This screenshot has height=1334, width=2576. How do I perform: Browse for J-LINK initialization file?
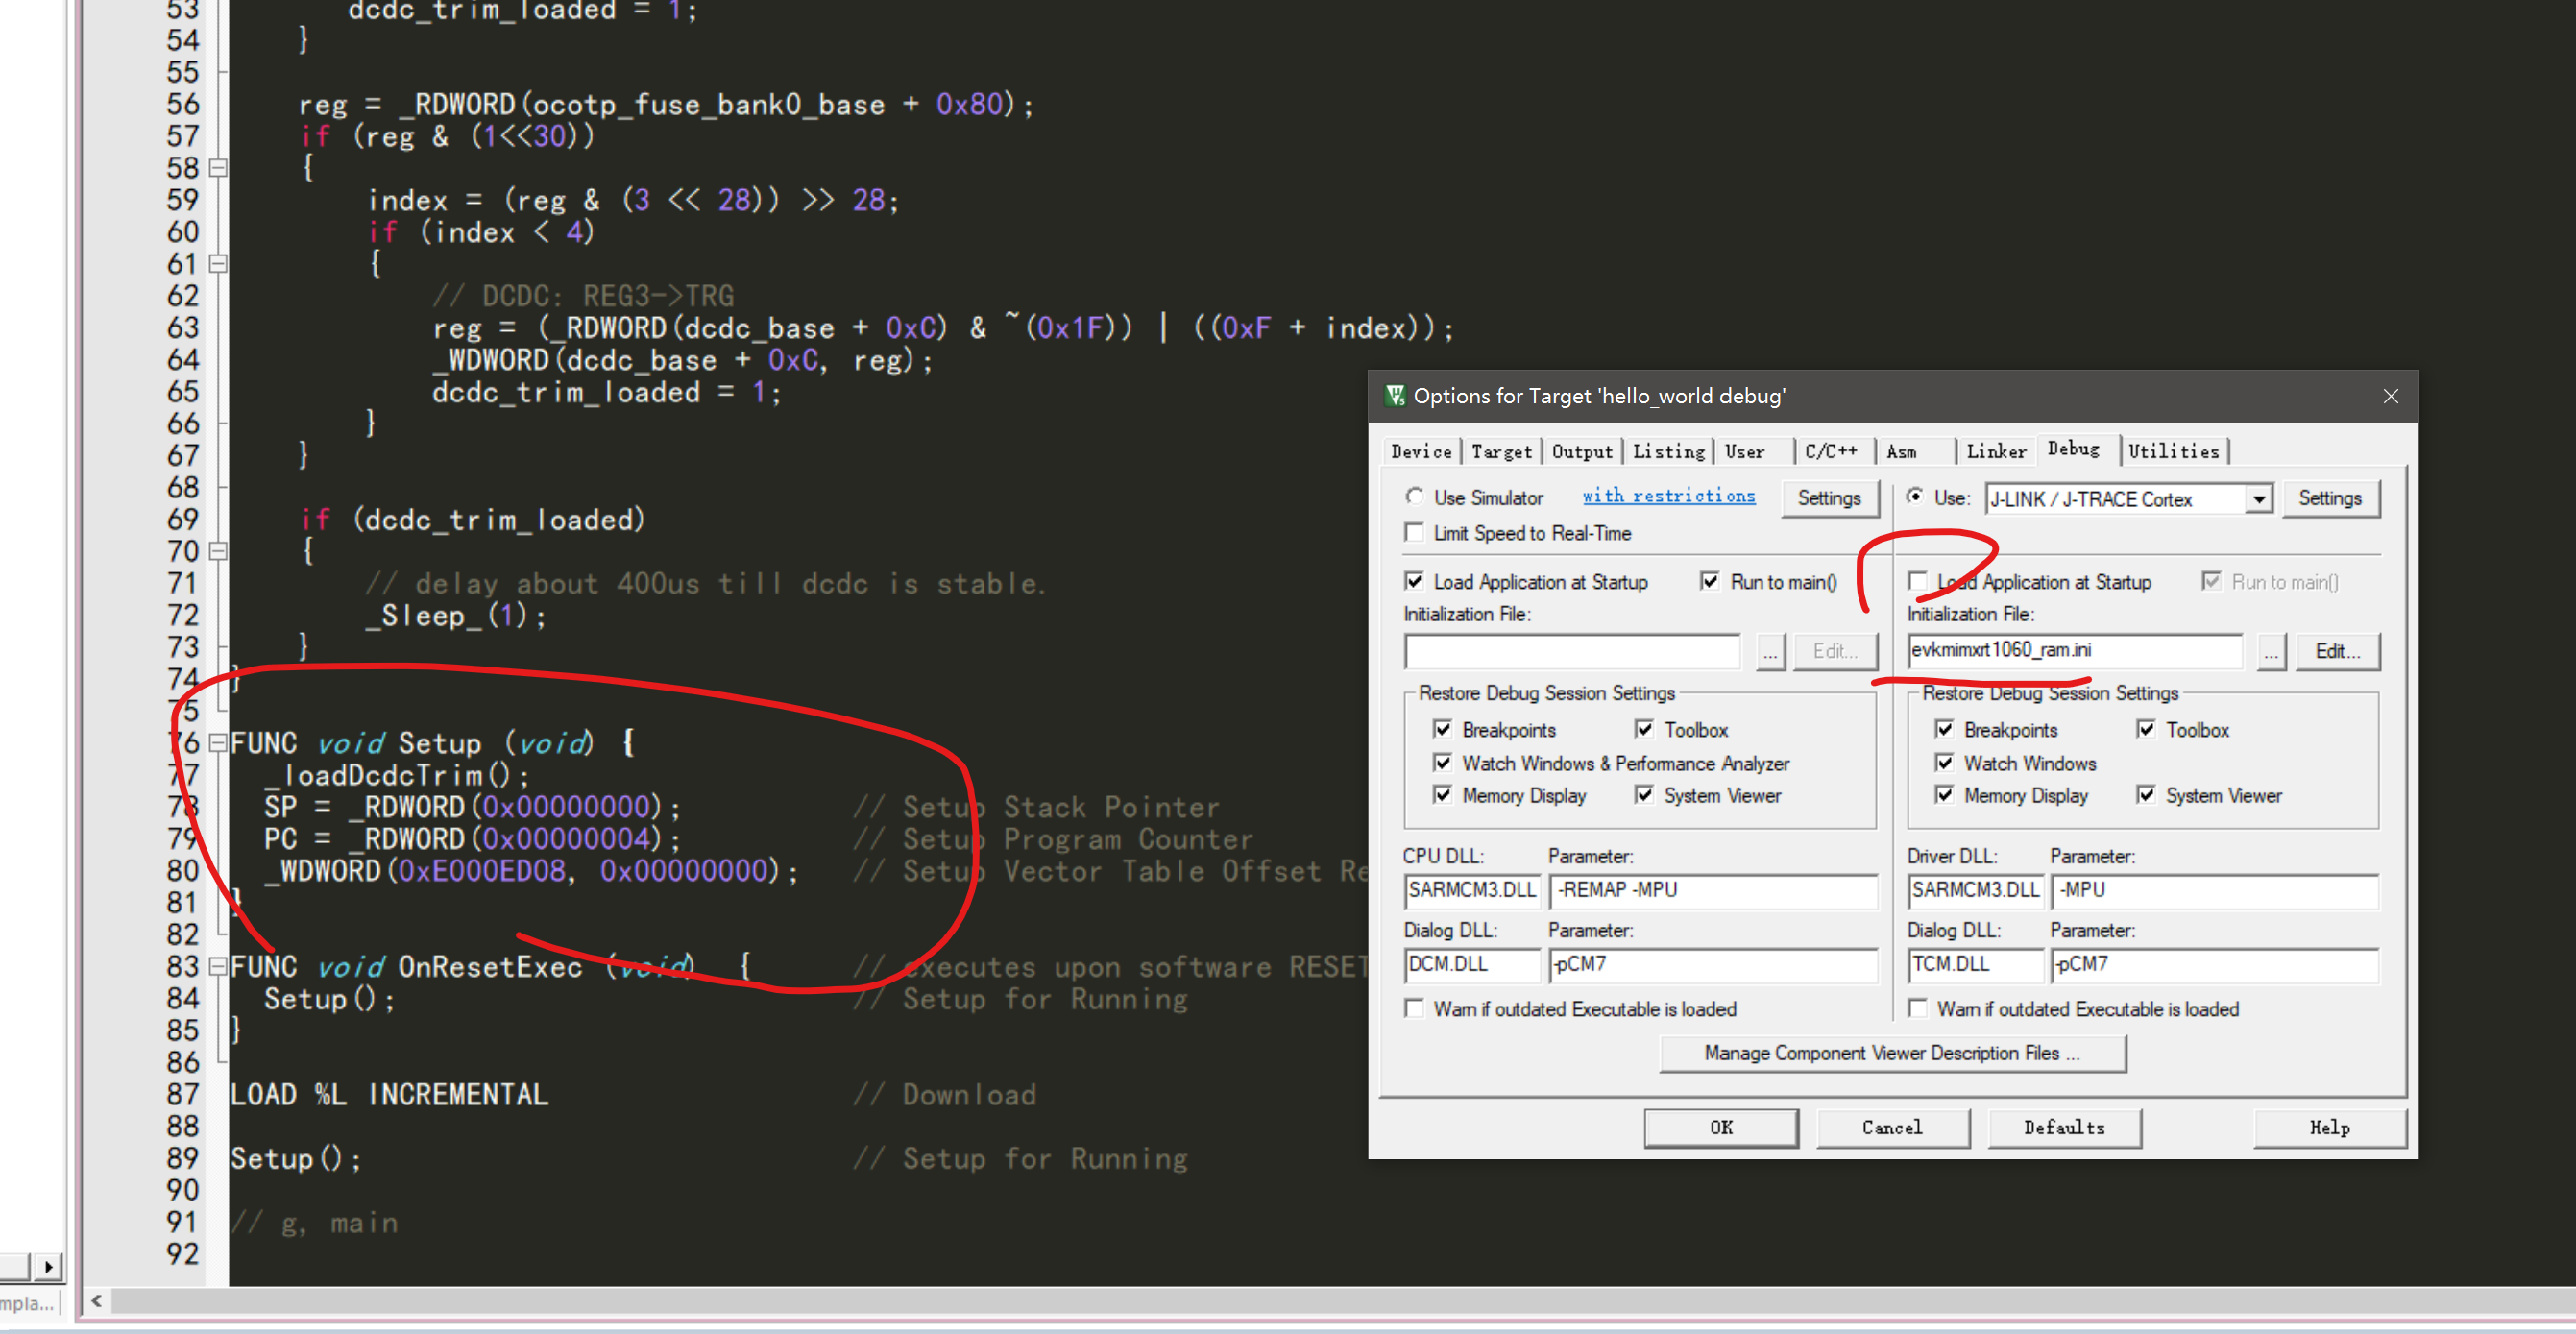click(x=2270, y=651)
